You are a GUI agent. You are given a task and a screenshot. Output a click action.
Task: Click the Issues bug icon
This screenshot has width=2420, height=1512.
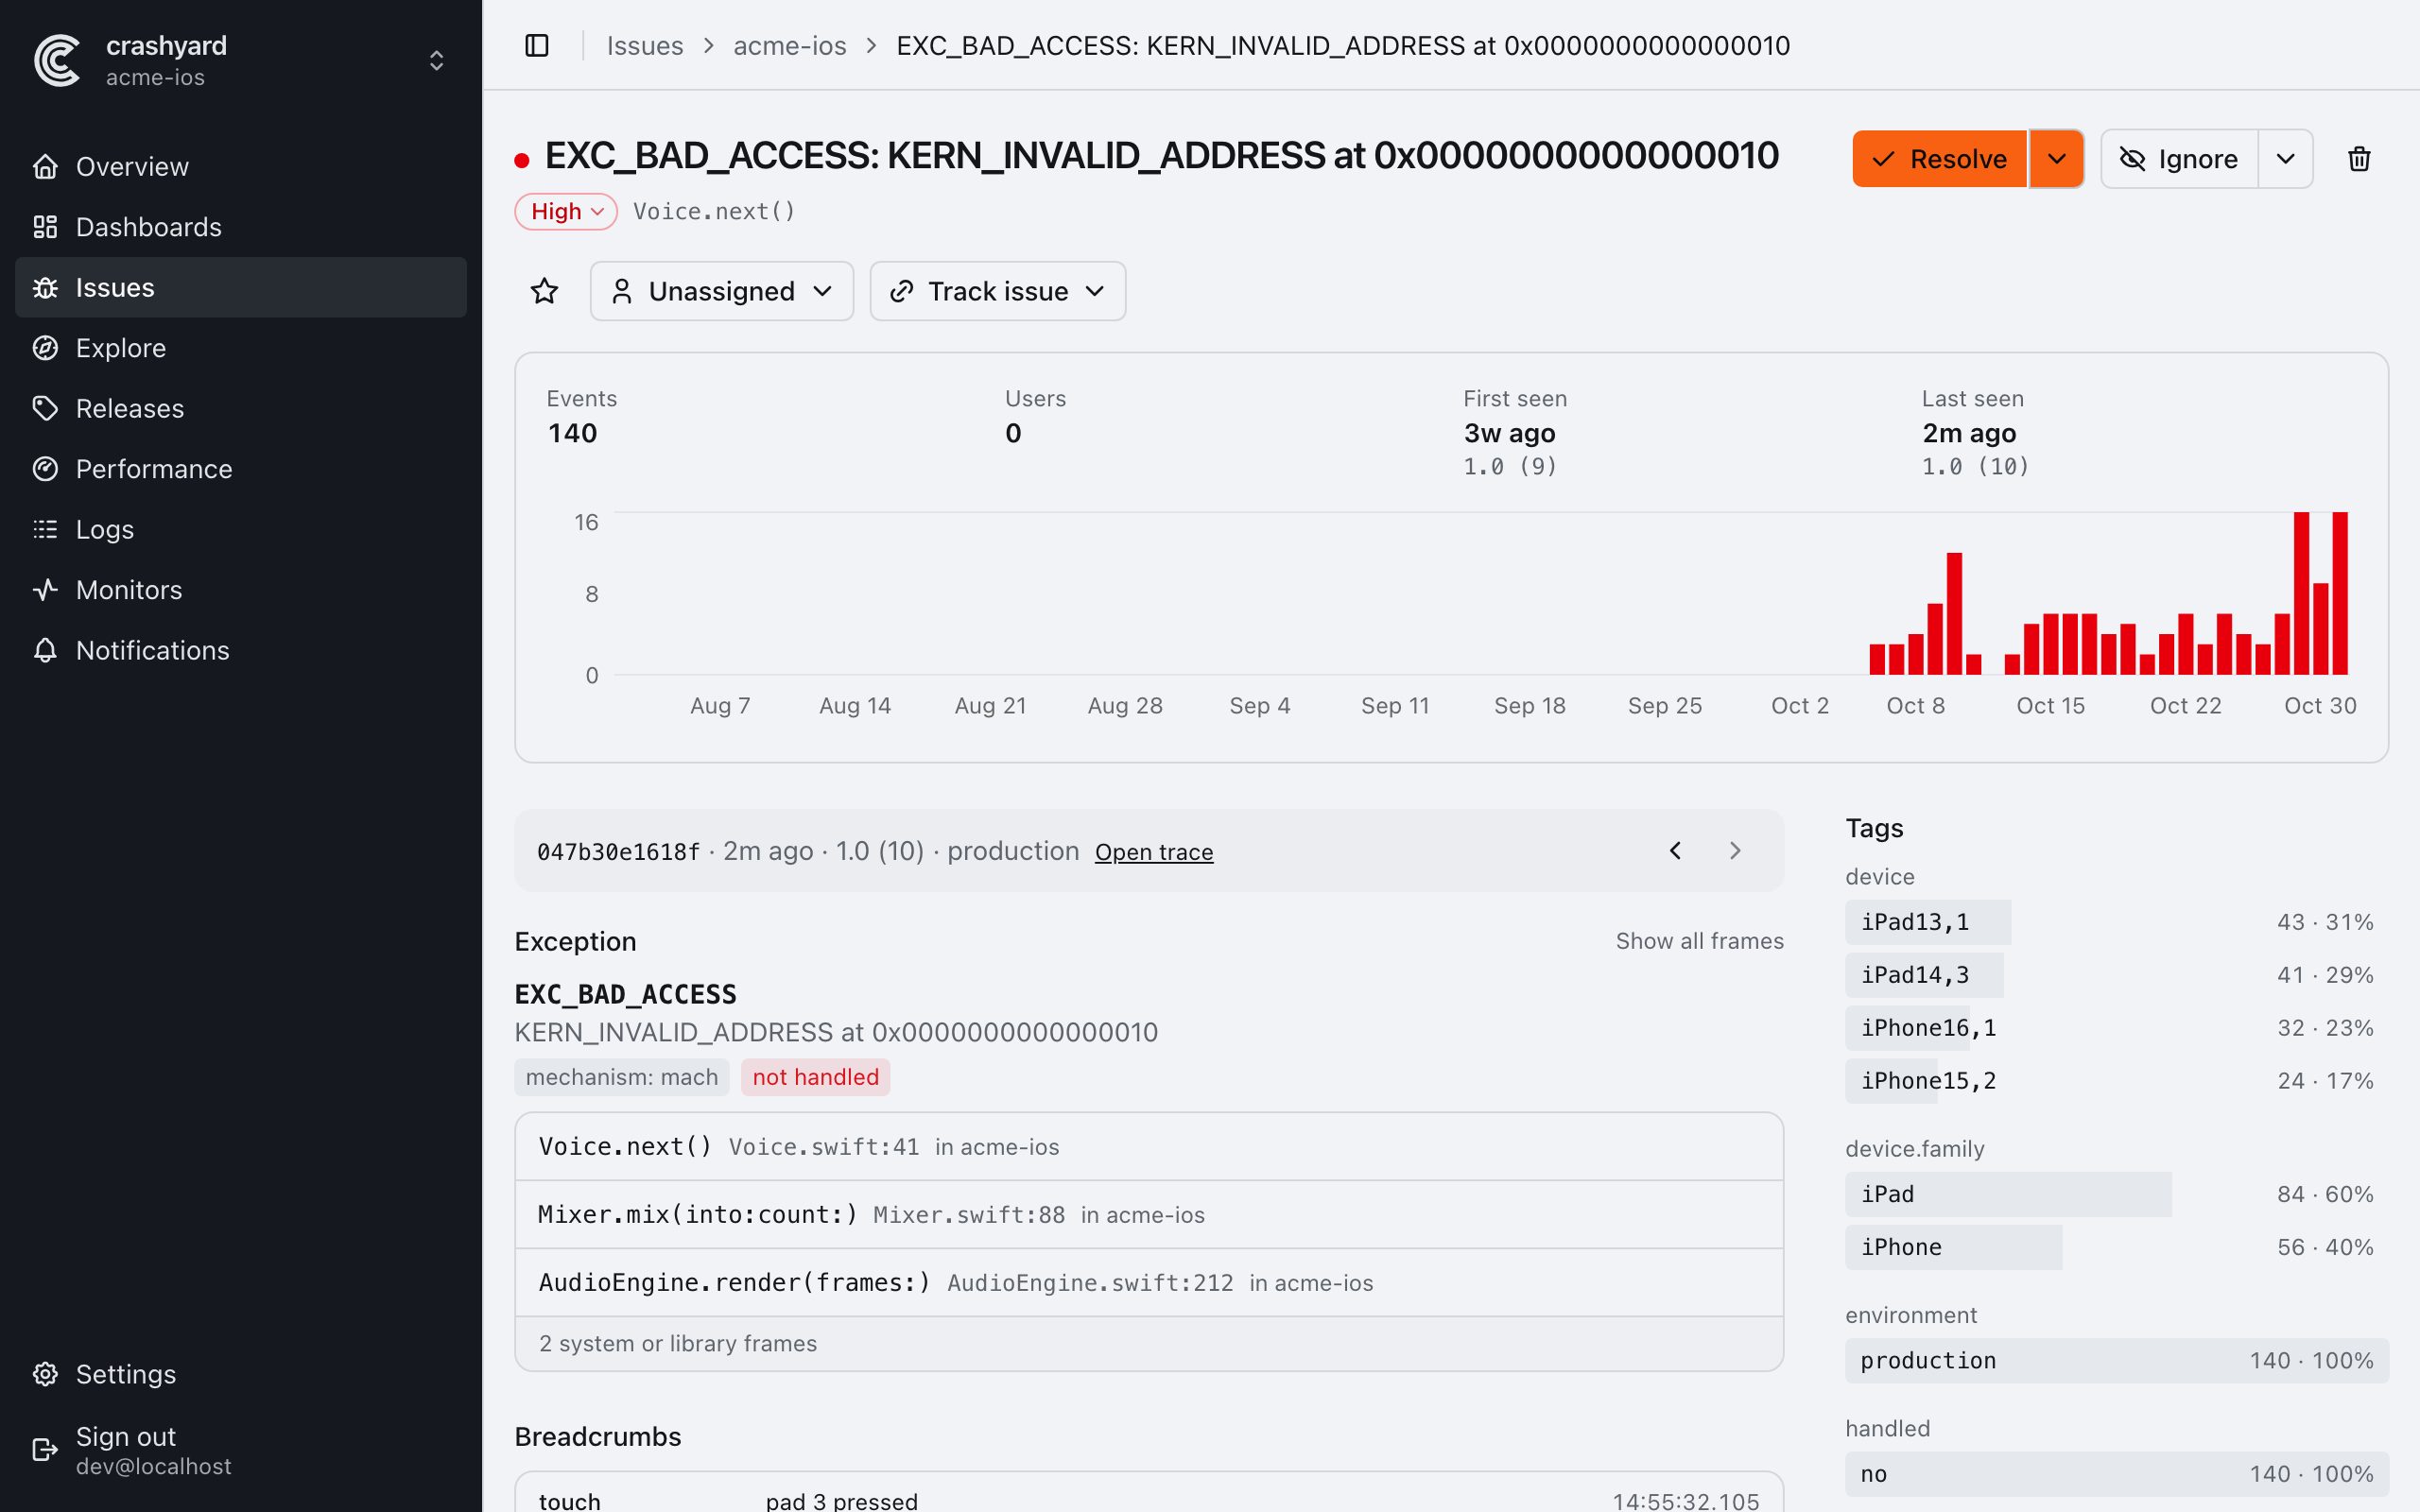pyautogui.click(x=45, y=287)
